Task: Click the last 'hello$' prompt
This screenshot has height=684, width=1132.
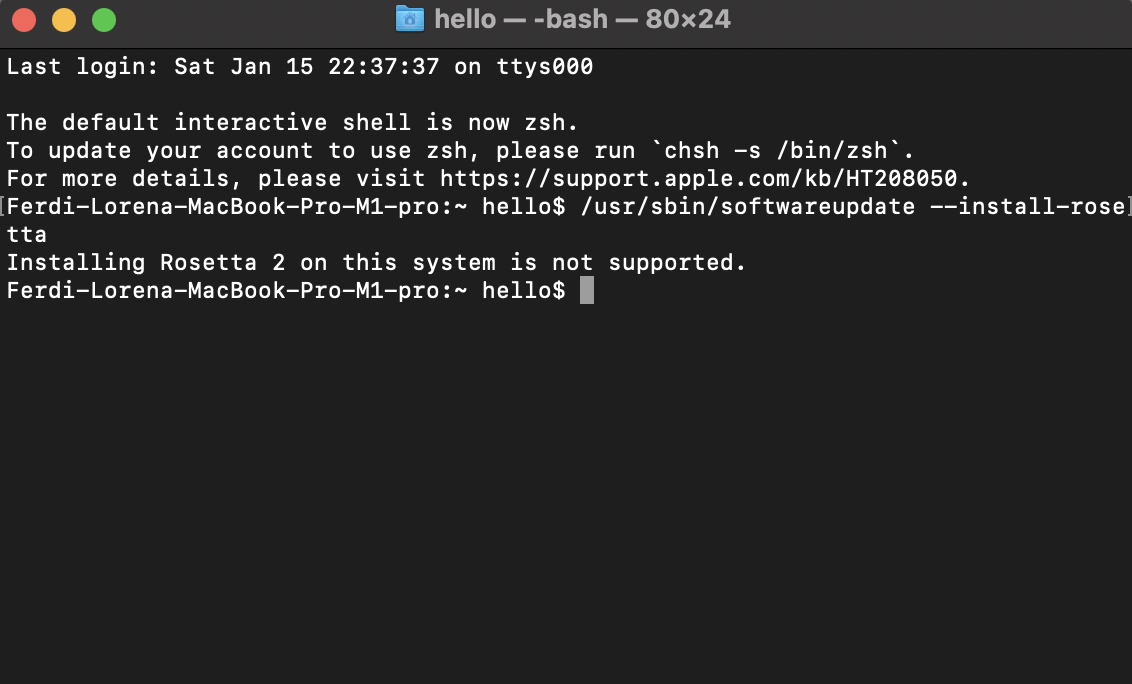Action: (523, 290)
